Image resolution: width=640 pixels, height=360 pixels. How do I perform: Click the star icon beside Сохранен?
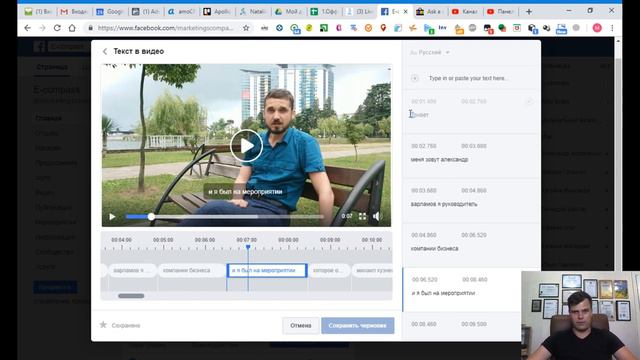click(x=103, y=325)
